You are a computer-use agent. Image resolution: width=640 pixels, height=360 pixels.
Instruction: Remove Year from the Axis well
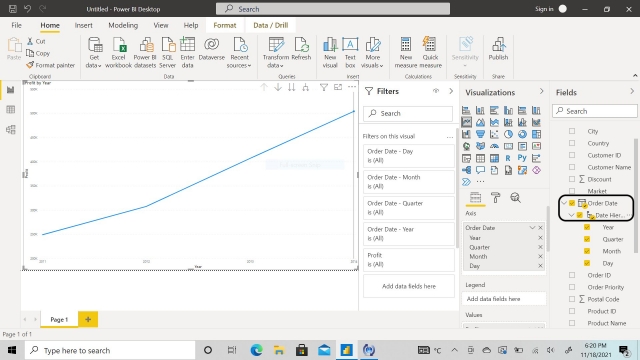click(540, 238)
